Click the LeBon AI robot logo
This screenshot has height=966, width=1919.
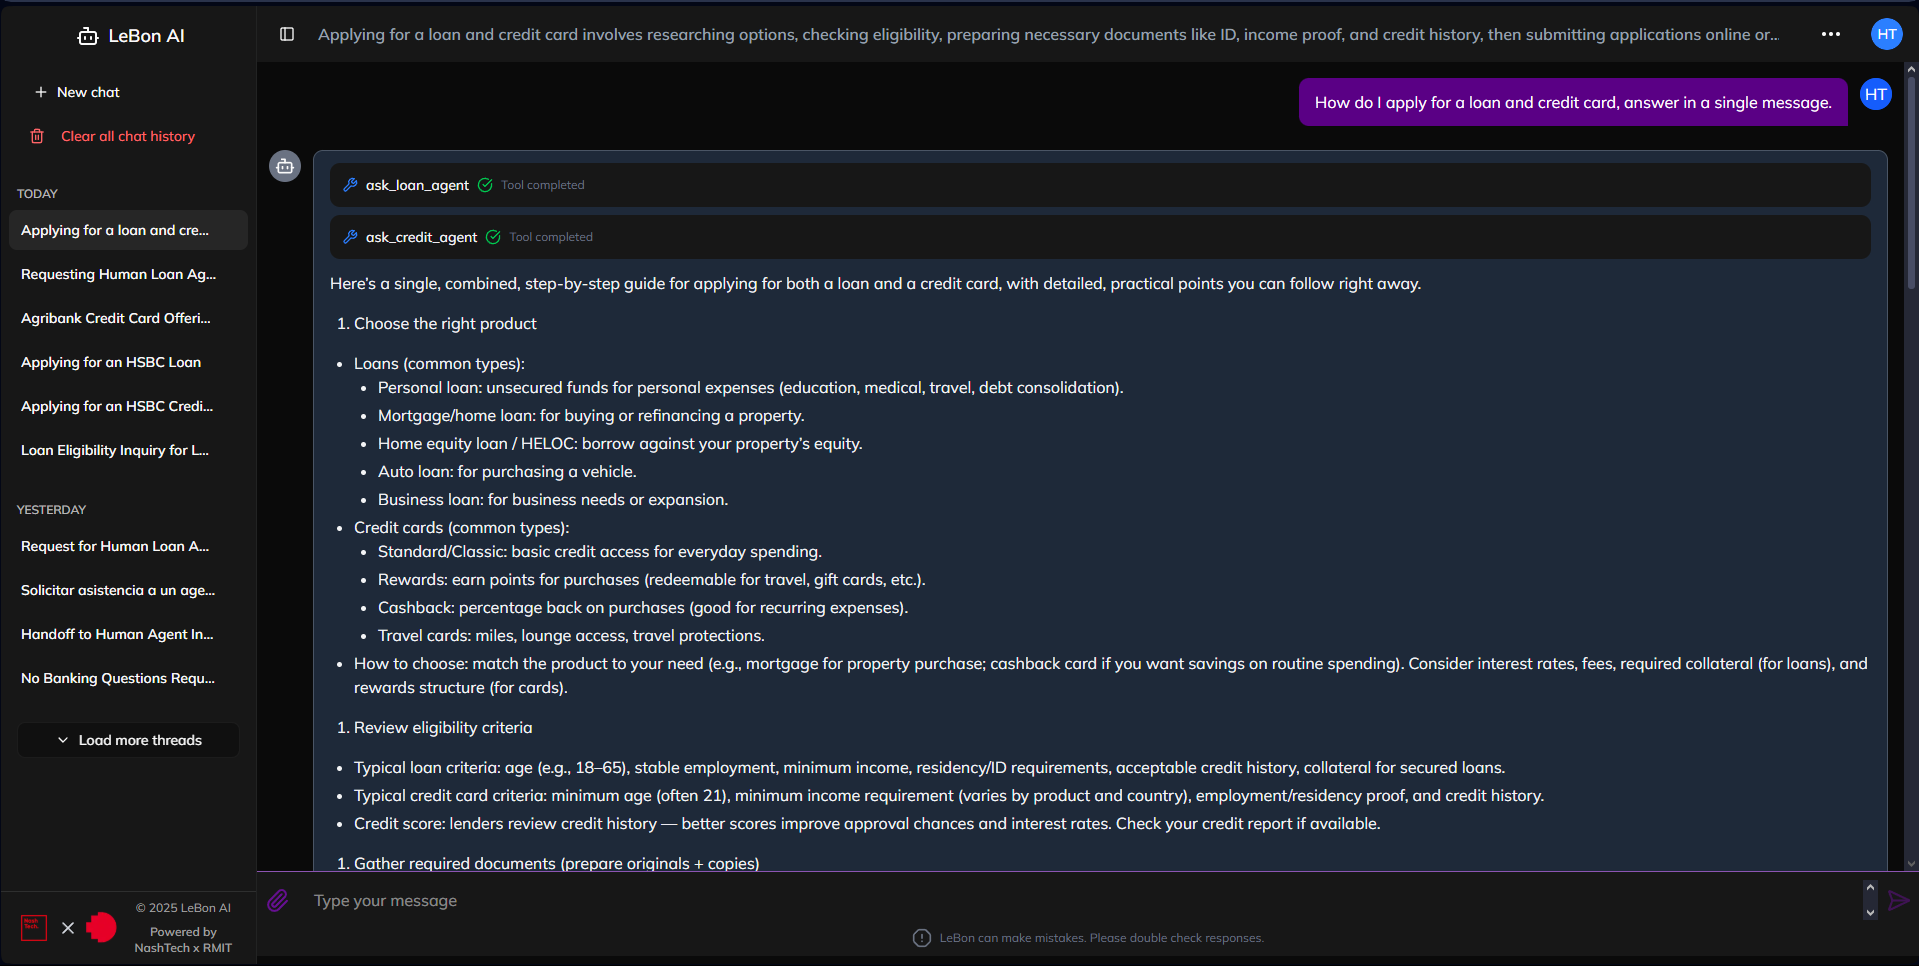tap(88, 36)
